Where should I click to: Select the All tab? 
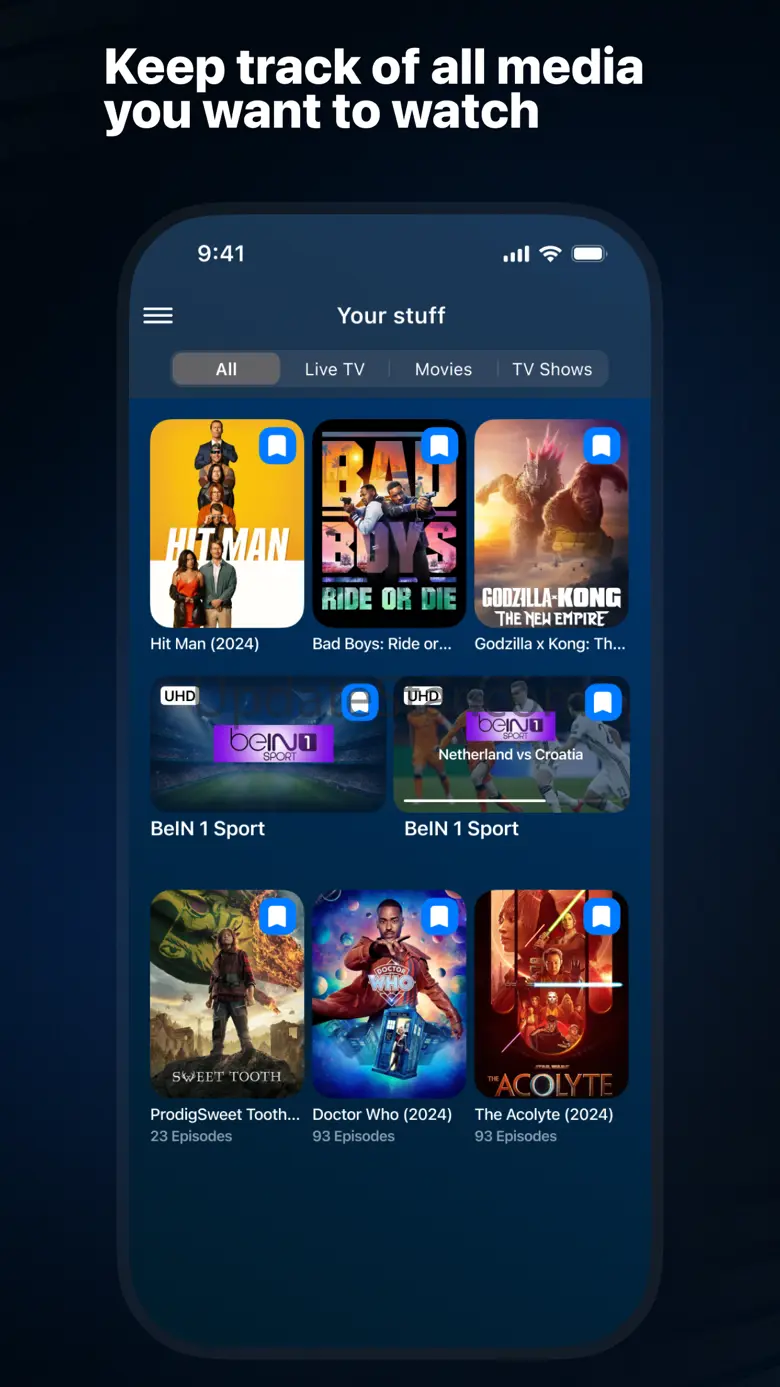pyautogui.click(x=226, y=369)
